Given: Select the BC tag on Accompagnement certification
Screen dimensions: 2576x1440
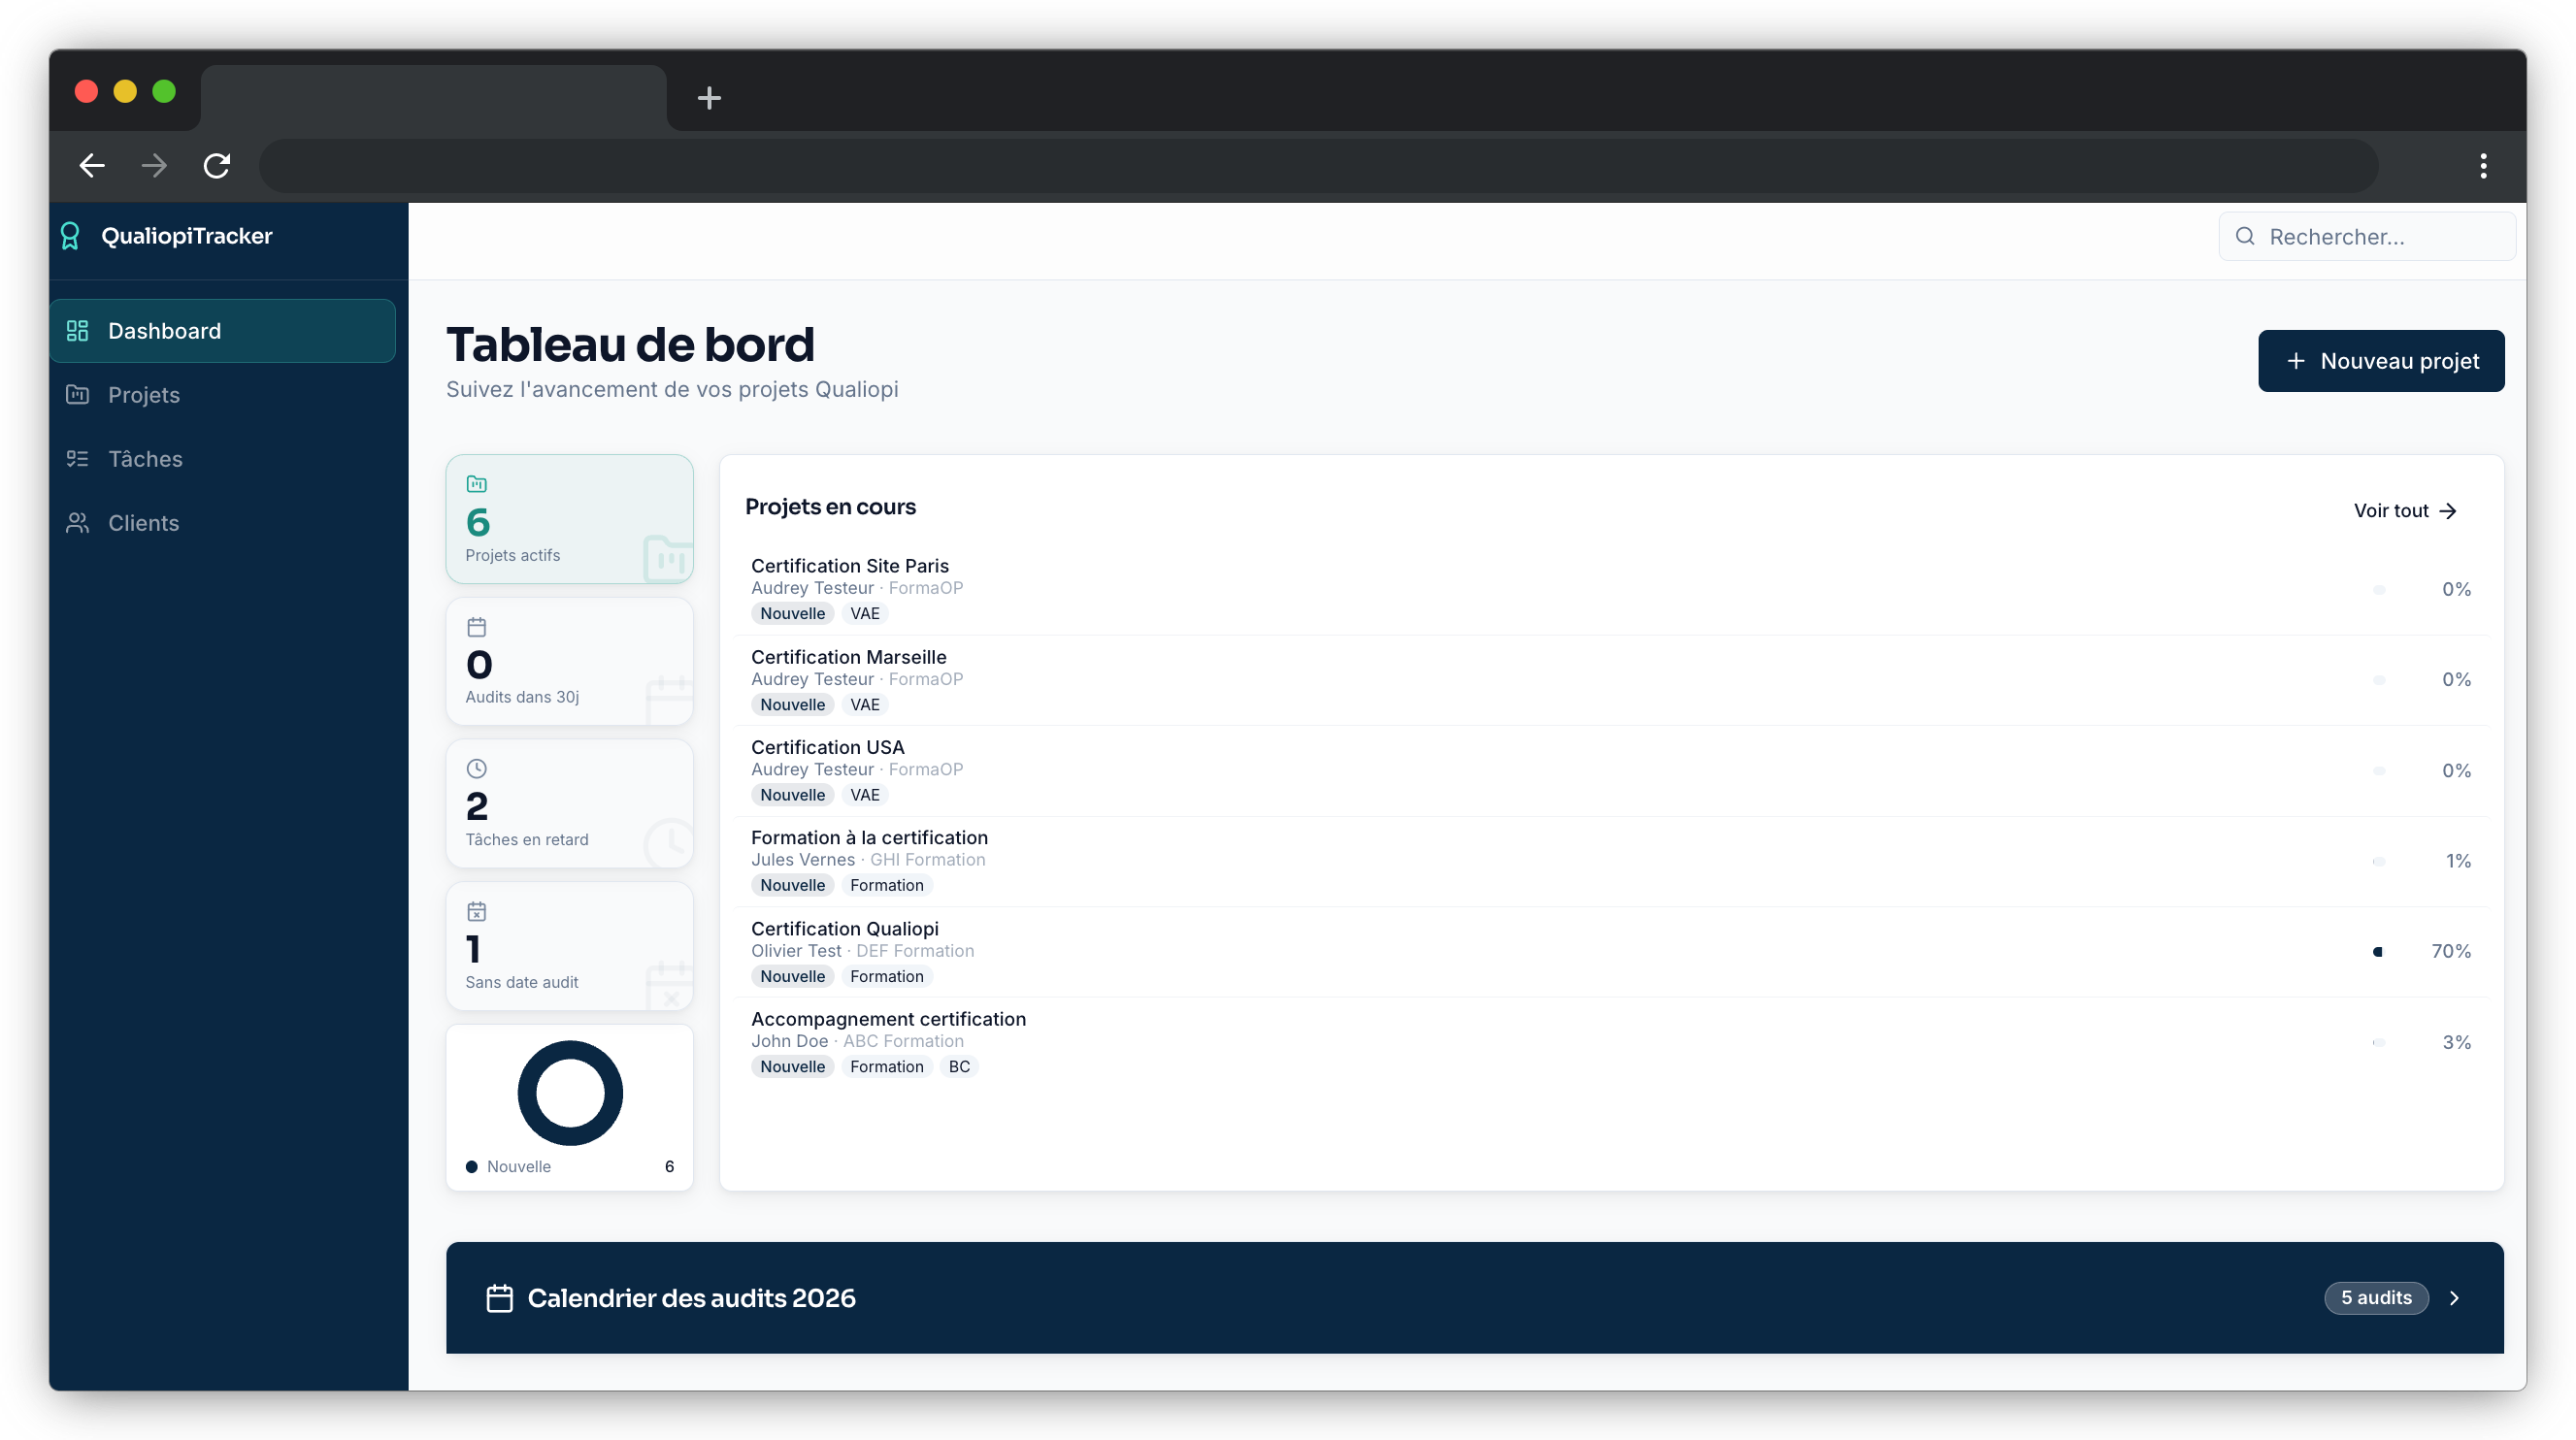Looking at the screenshot, I should click(958, 1066).
